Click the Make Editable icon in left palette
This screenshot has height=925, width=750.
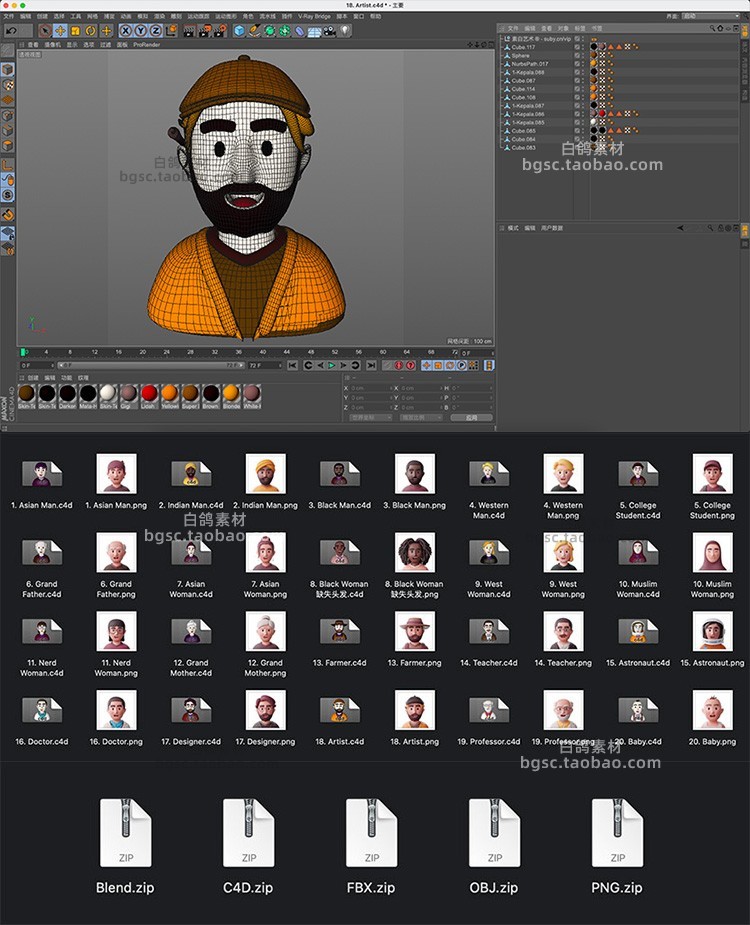tap(8, 51)
